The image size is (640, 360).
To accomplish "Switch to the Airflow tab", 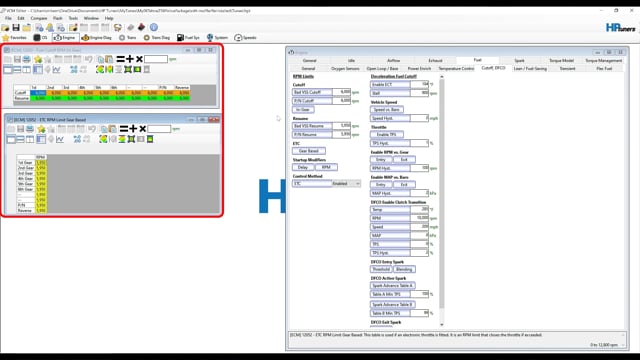I will coord(393,60).
